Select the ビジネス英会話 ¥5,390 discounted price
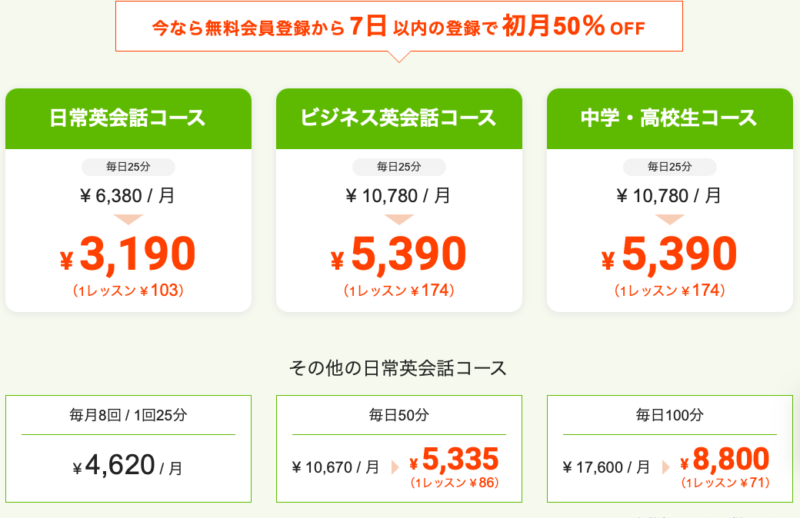The image size is (800, 518). (x=398, y=254)
